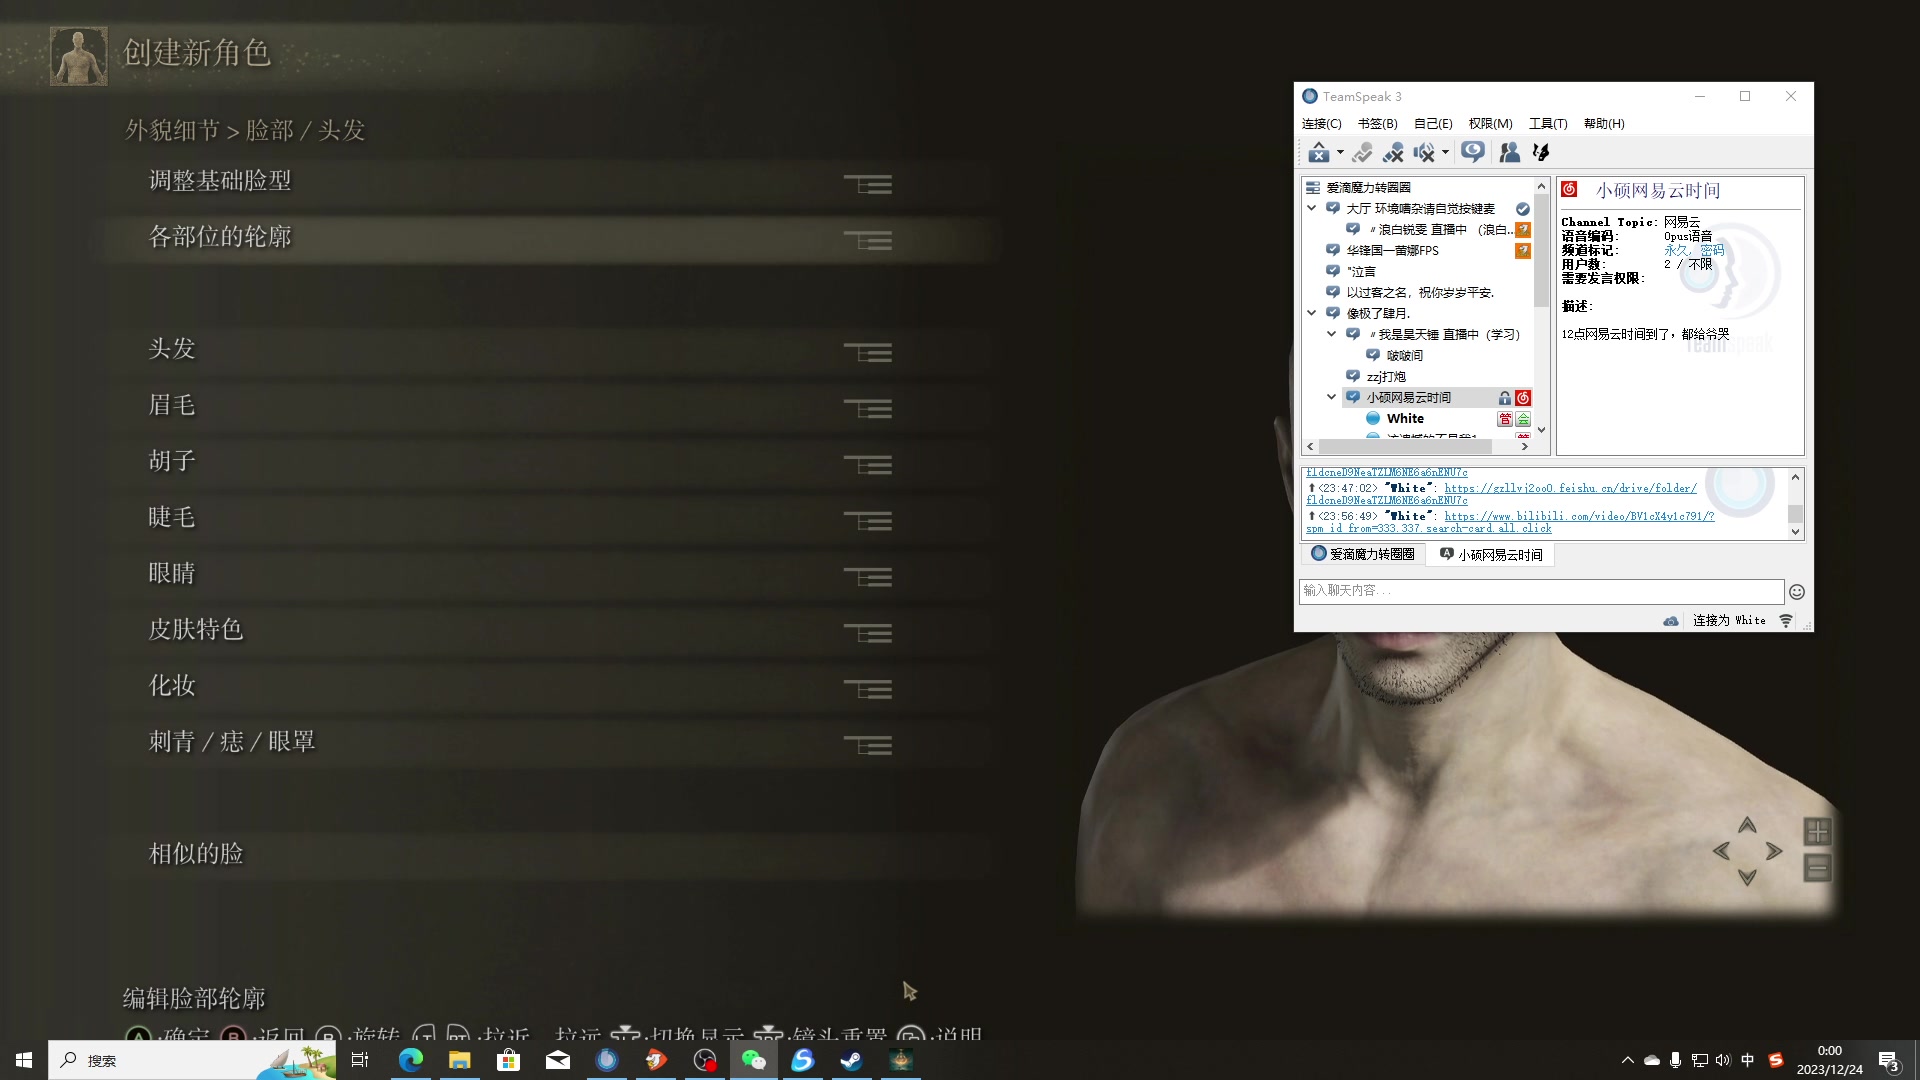Open the 工具(T) menu
1920x1080 pixels.
tap(1548, 123)
